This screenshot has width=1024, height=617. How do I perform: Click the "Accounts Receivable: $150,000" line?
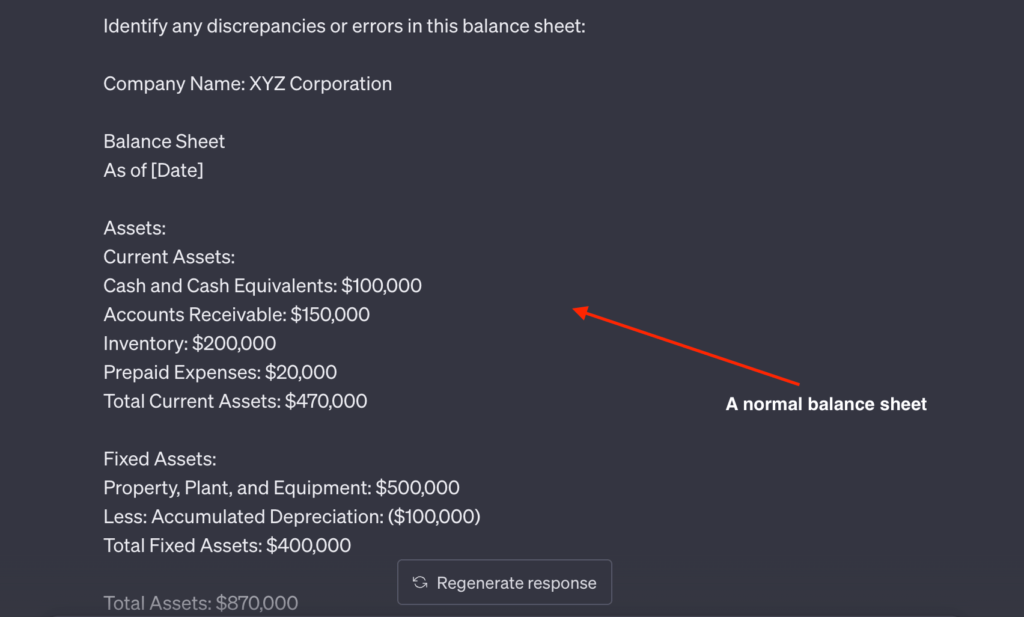[x=236, y=314]
